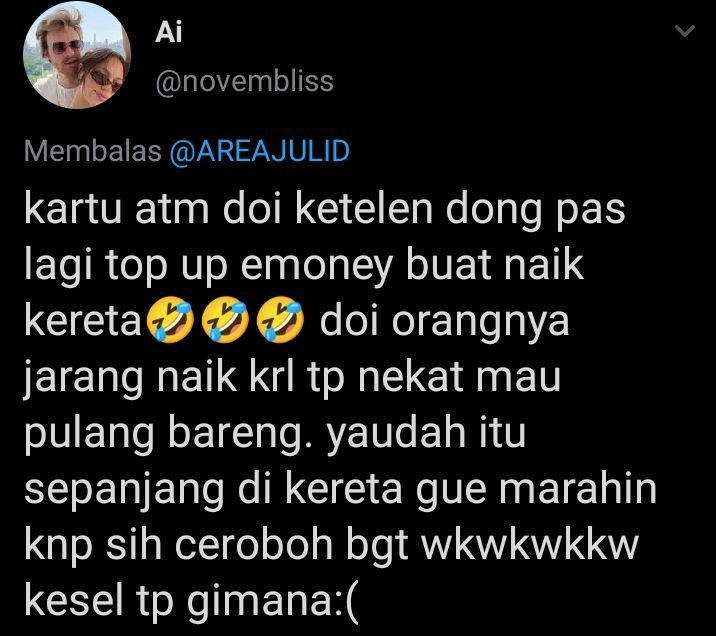This screenshot has width=716, height=636.
Task: Click the laughter text "wkwkwkkw"
Action: click(529, 546)
